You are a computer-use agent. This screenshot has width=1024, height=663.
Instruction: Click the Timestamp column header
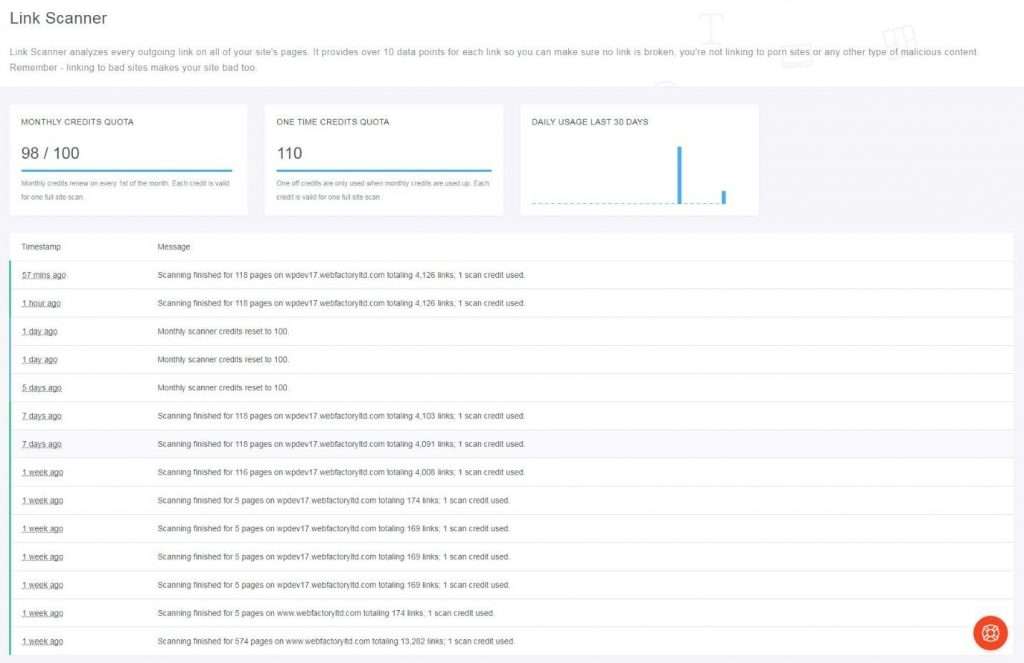(x=41, y=247)
